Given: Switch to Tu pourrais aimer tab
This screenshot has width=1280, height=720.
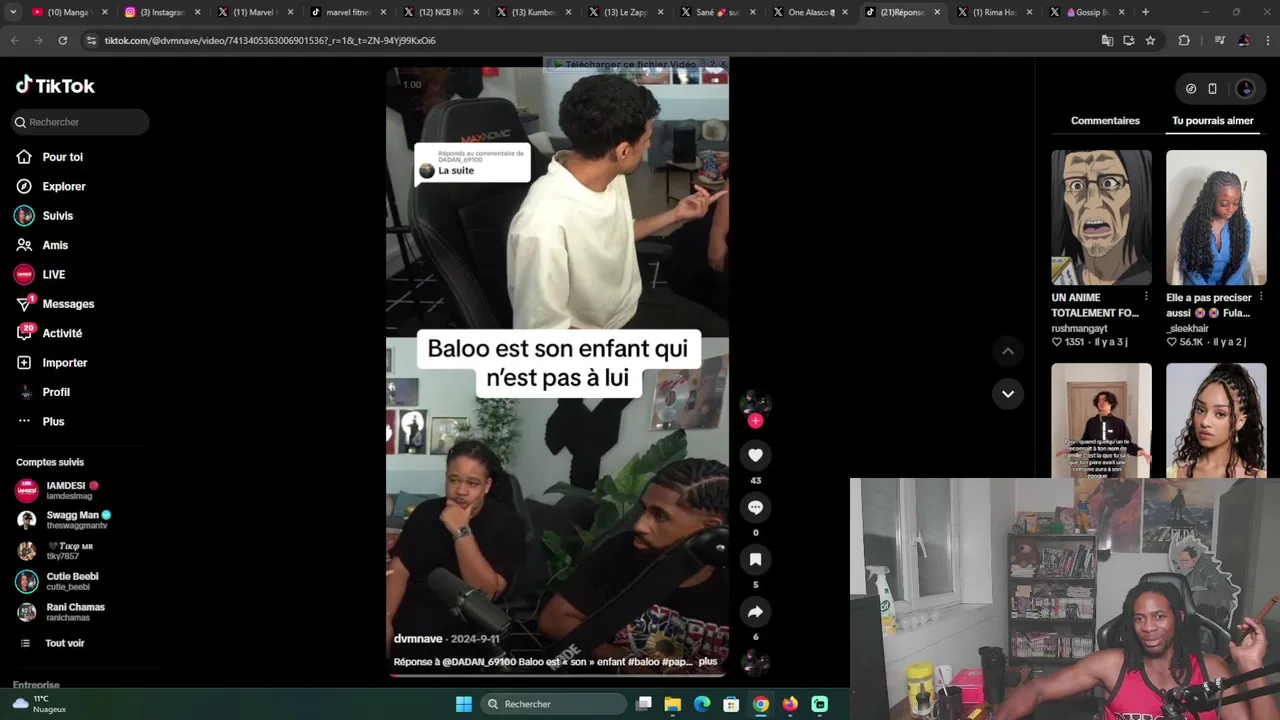Looking at the screenshot, I should (1212, 121).
